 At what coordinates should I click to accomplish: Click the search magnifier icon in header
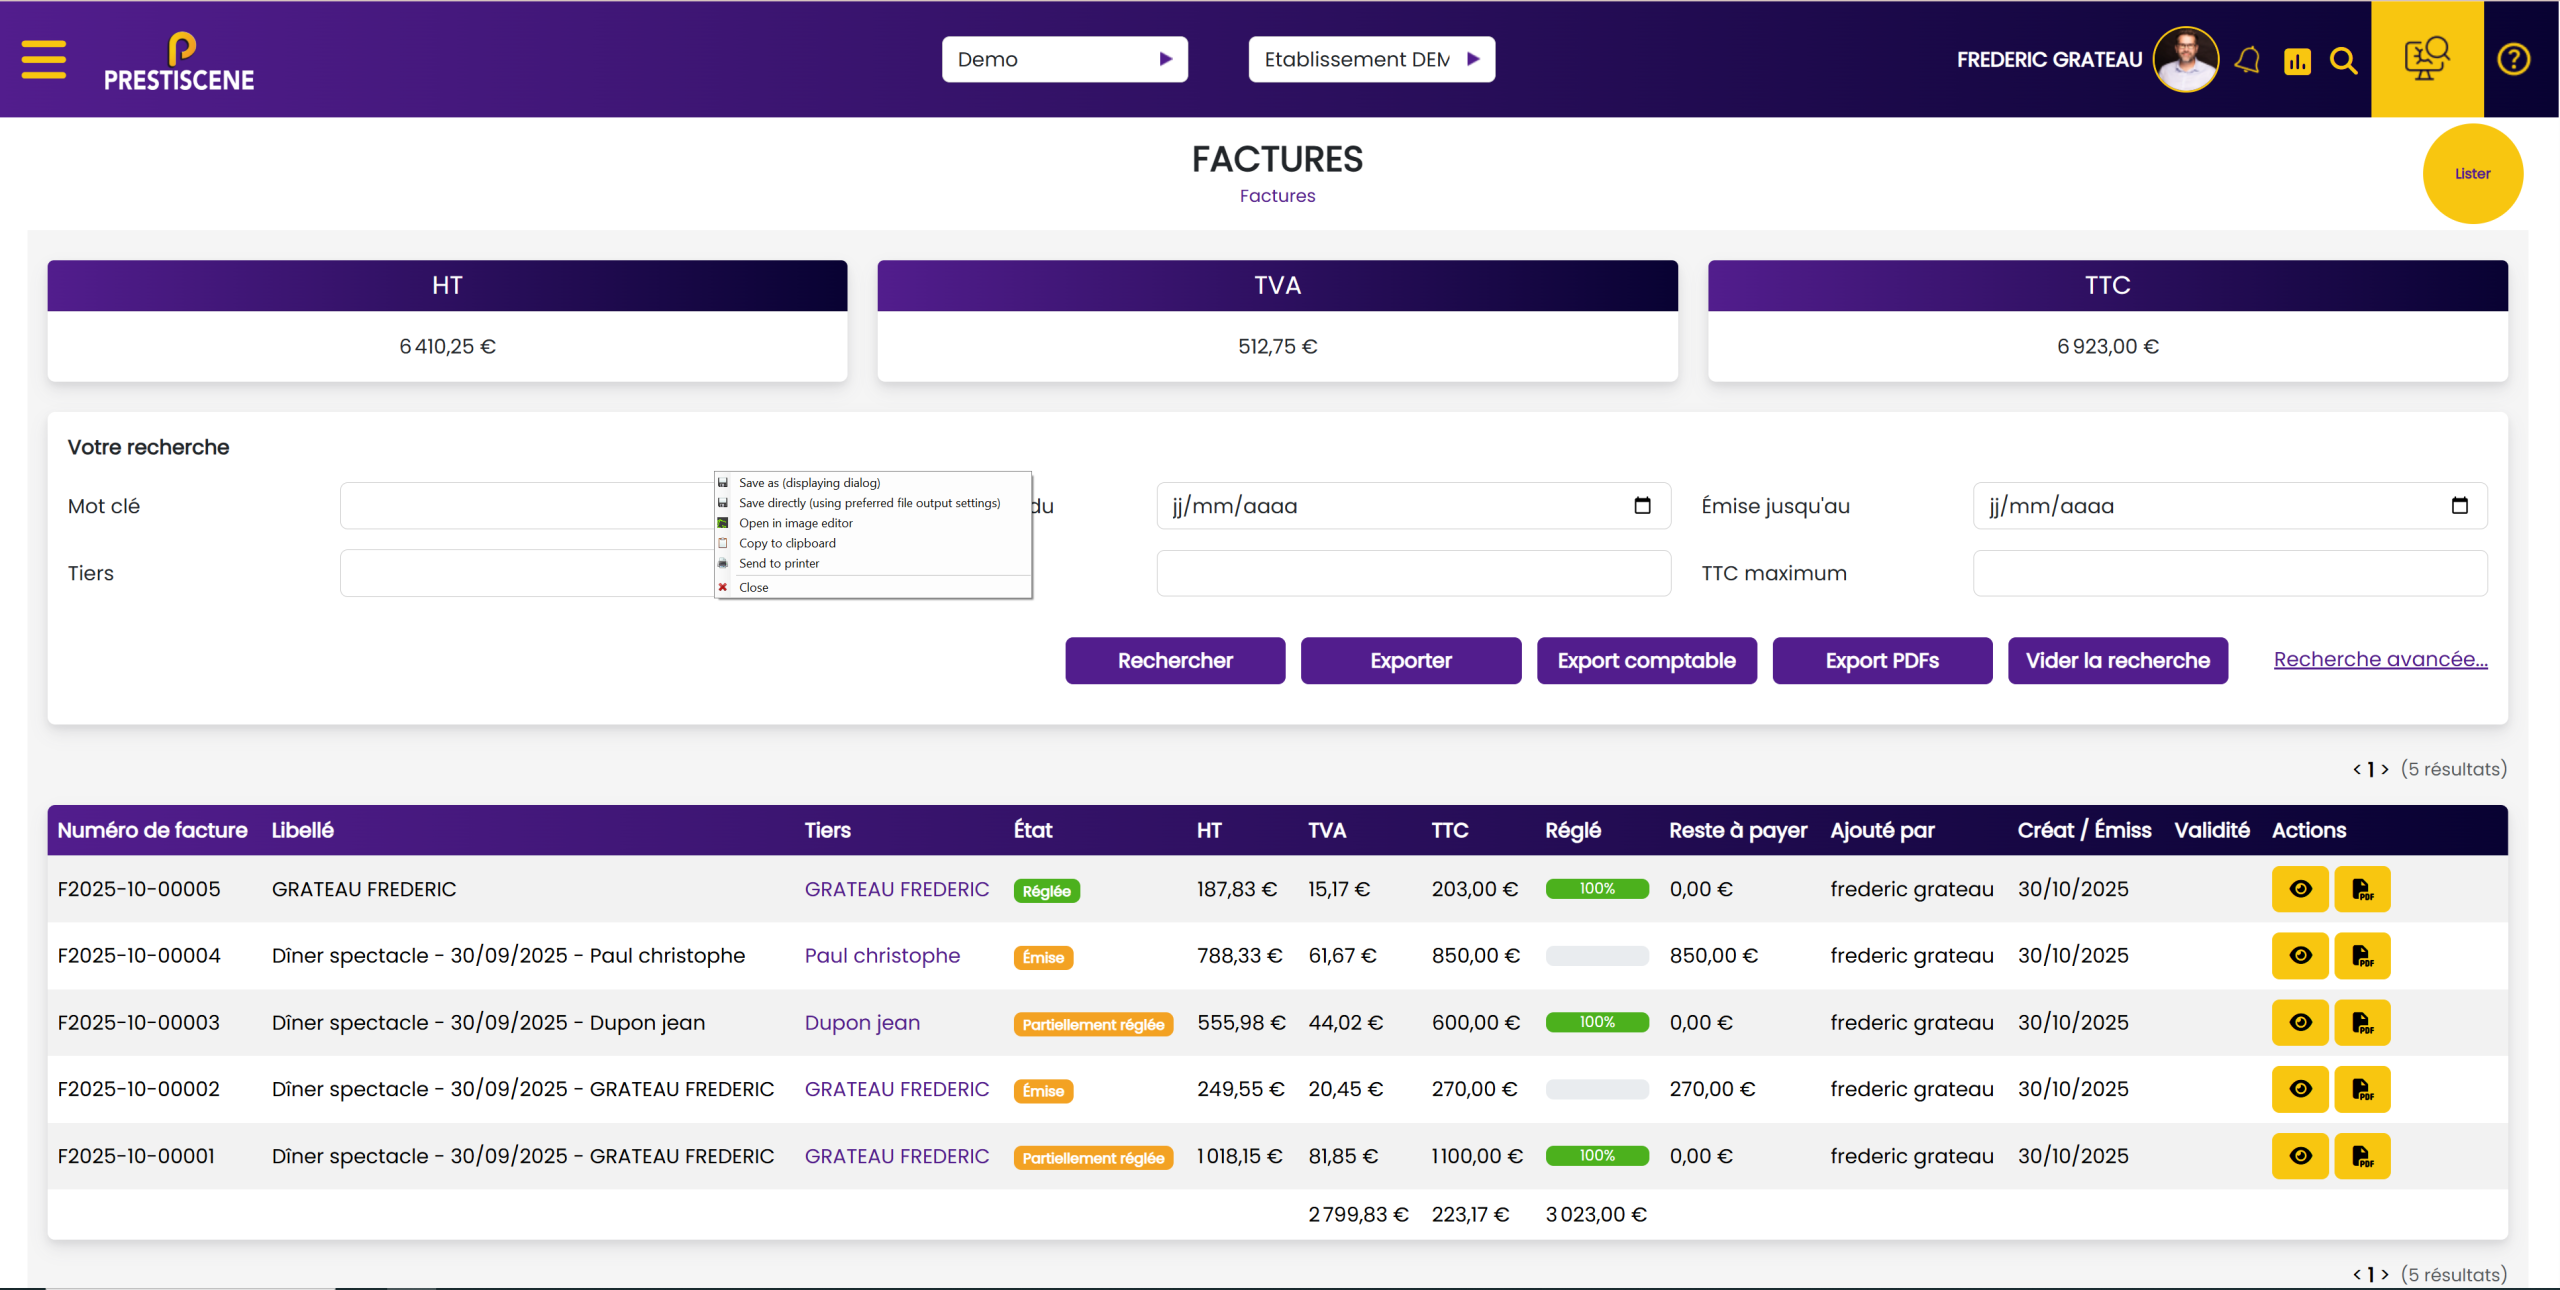(x=2343, y=61)
